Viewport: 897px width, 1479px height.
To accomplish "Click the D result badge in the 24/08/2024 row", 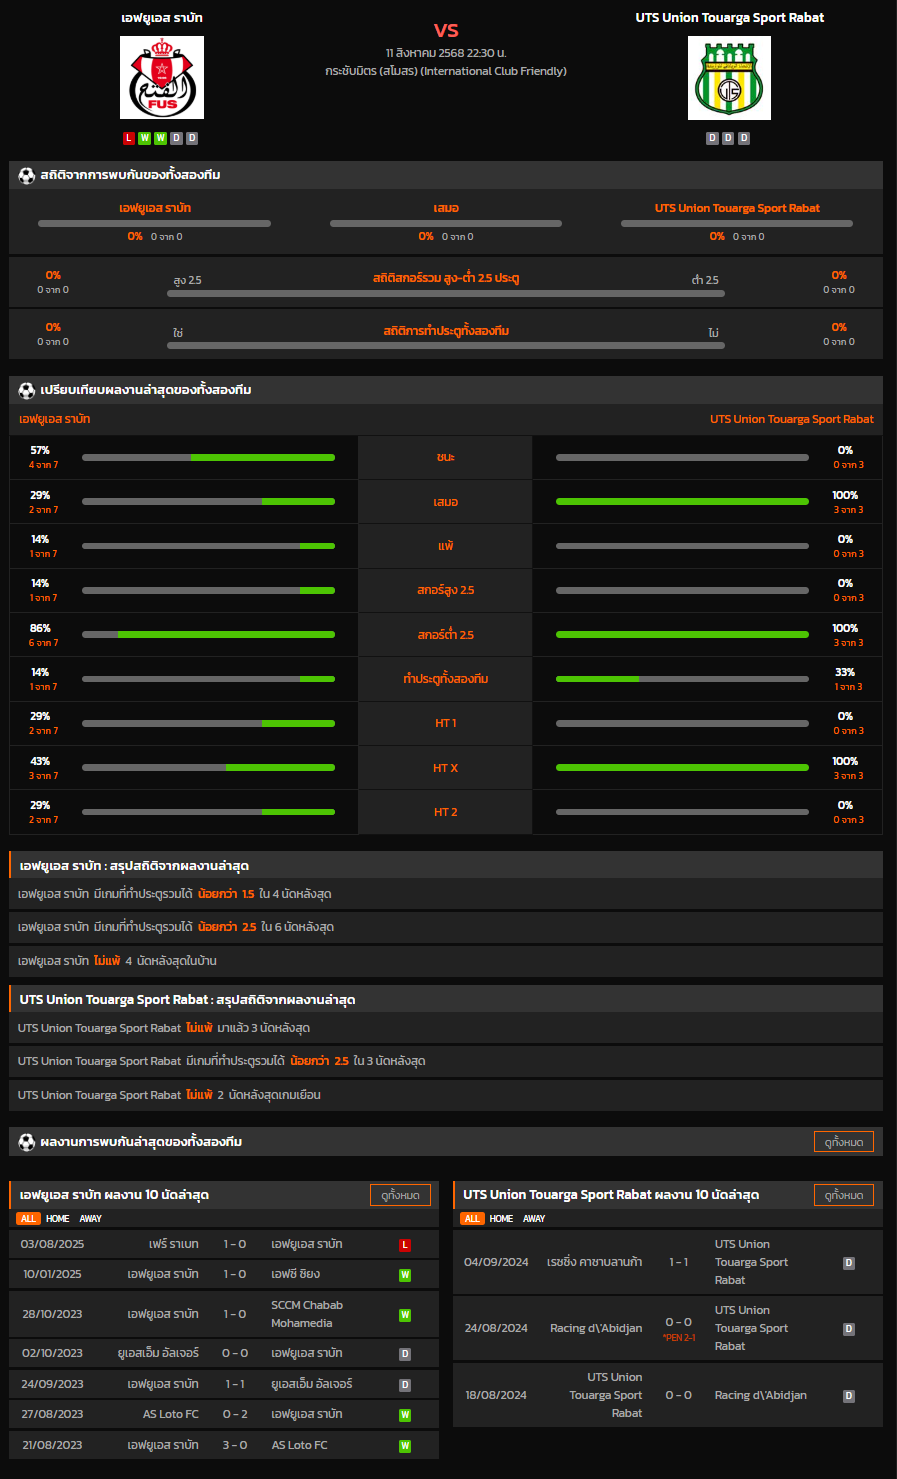I will (x=849, y=1329).
